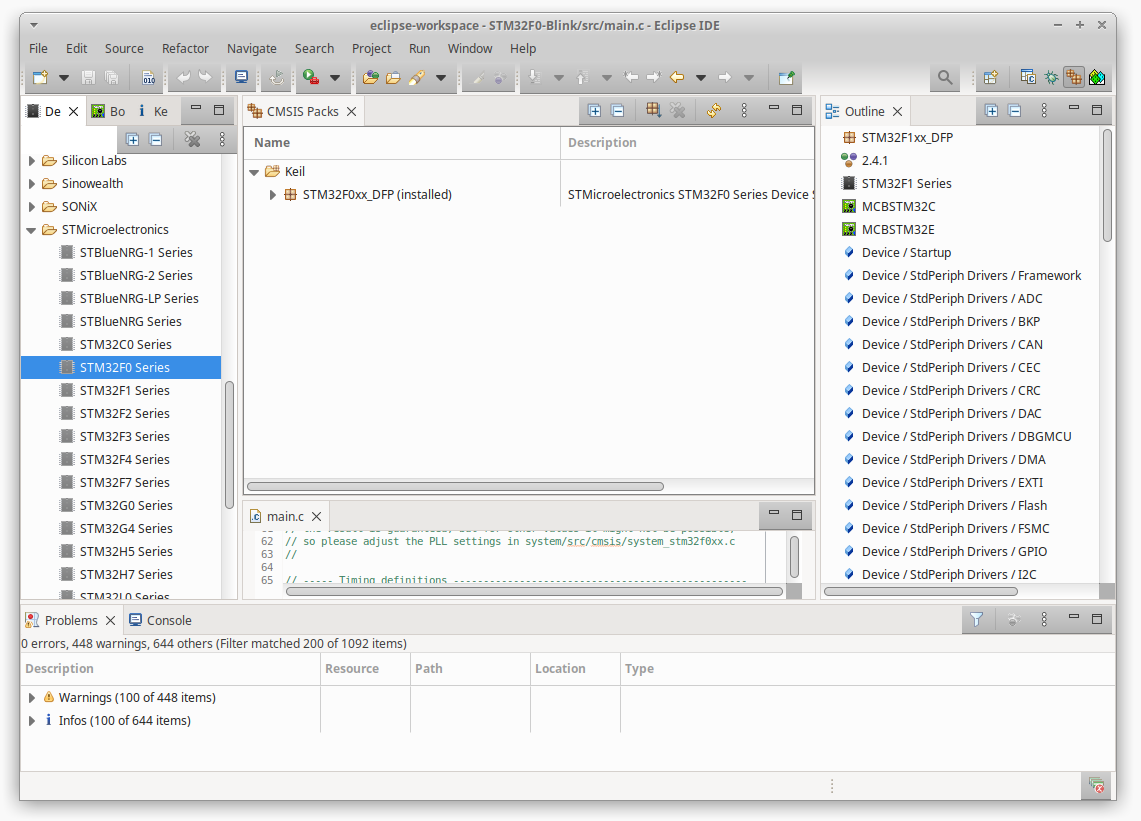
Task: Click the install pack icon in CMSIS Packs
Action: click(653, 110)
